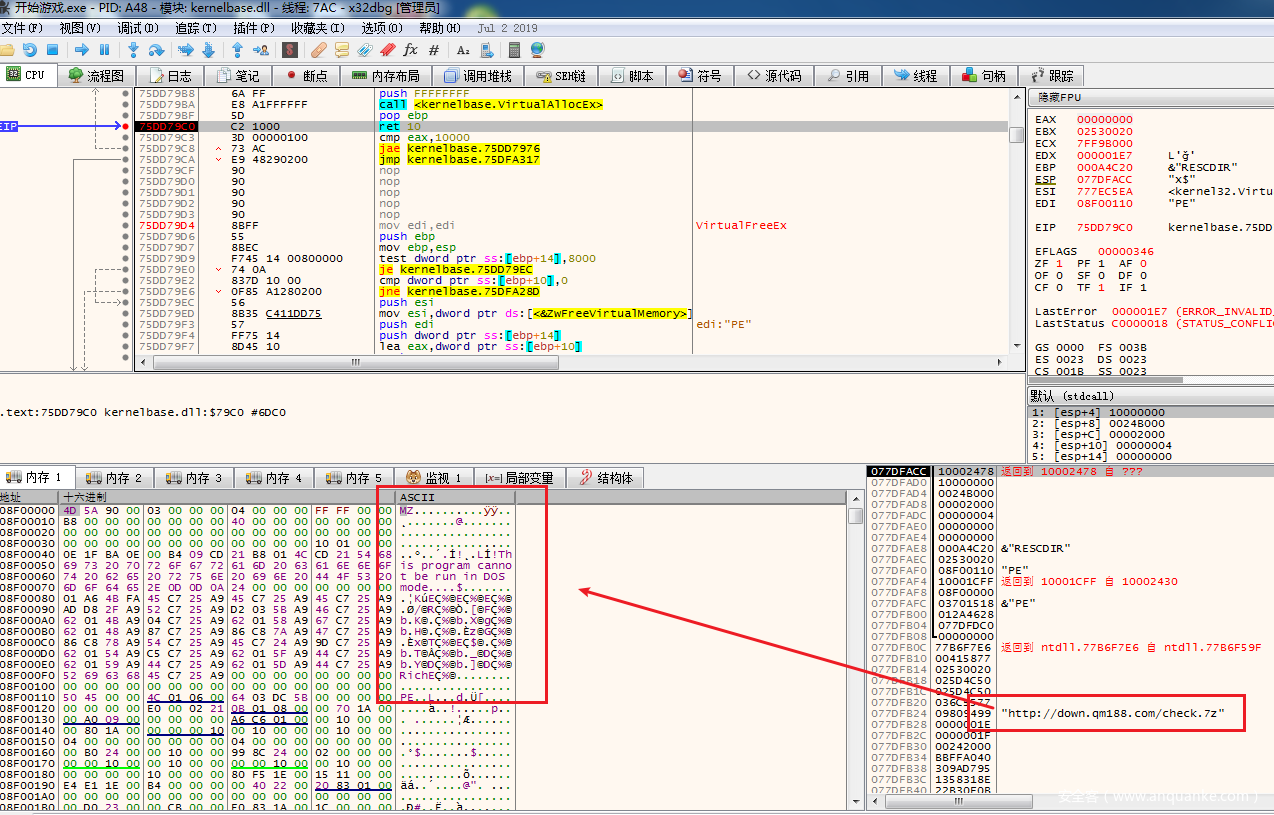Click the Restart debugging toolbar icon

(29, 50)
